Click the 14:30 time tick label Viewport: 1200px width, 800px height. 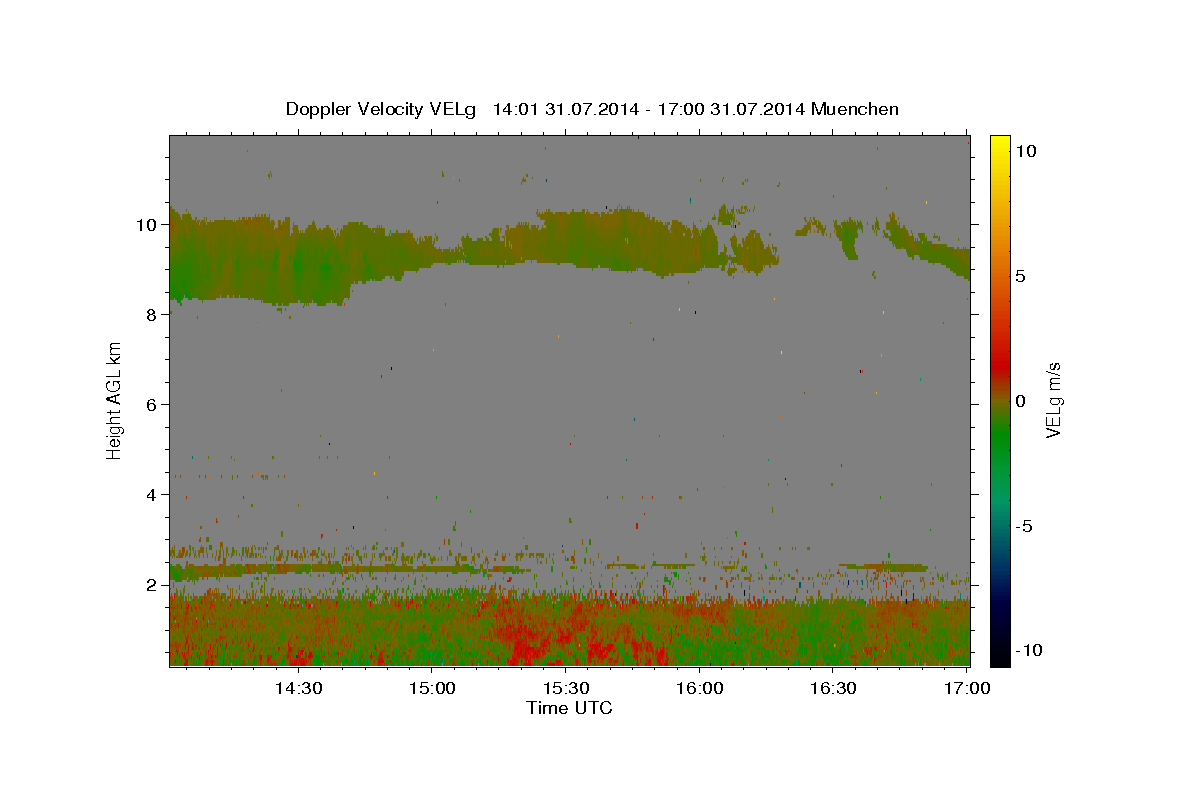(297, 688)
